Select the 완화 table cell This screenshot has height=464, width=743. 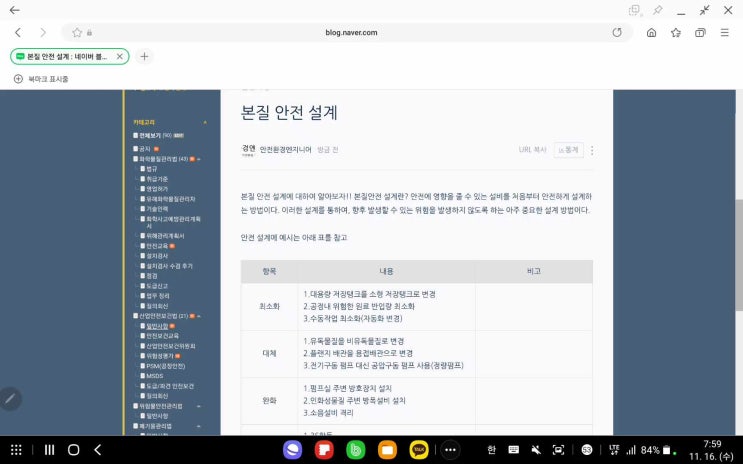(x=270, y=400)
